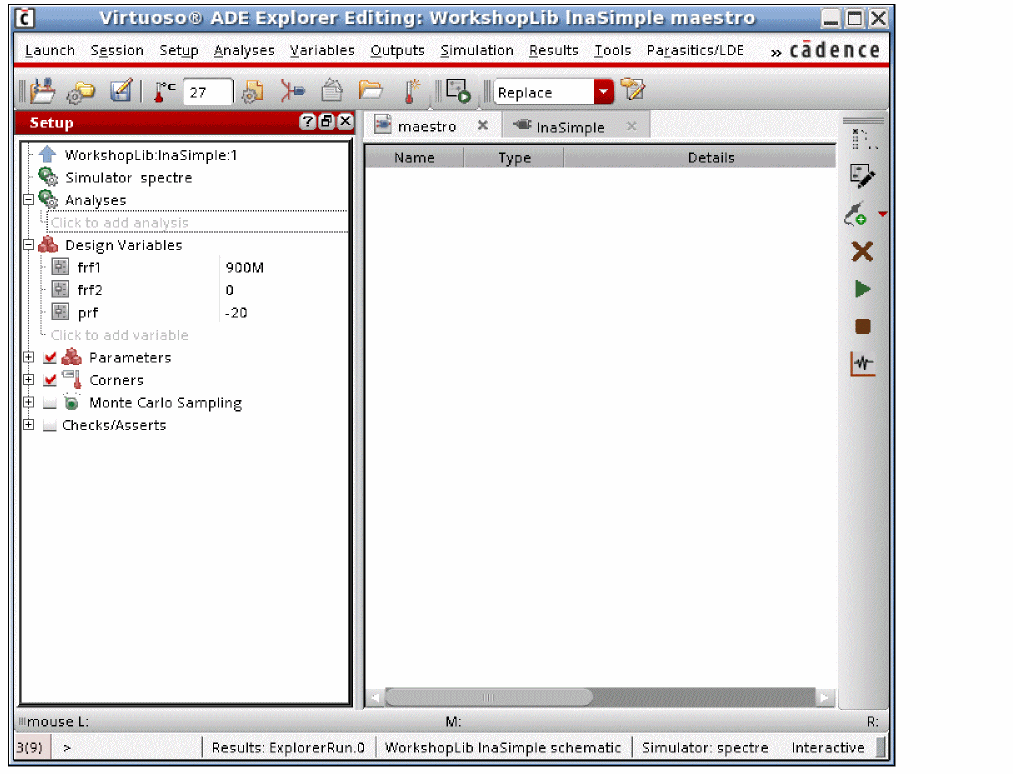Screen dimensions: 1013x774
Task: Enable the Monte Carlo Sampling checkbox
Action: pyautogui.click(x=50, y=403)
